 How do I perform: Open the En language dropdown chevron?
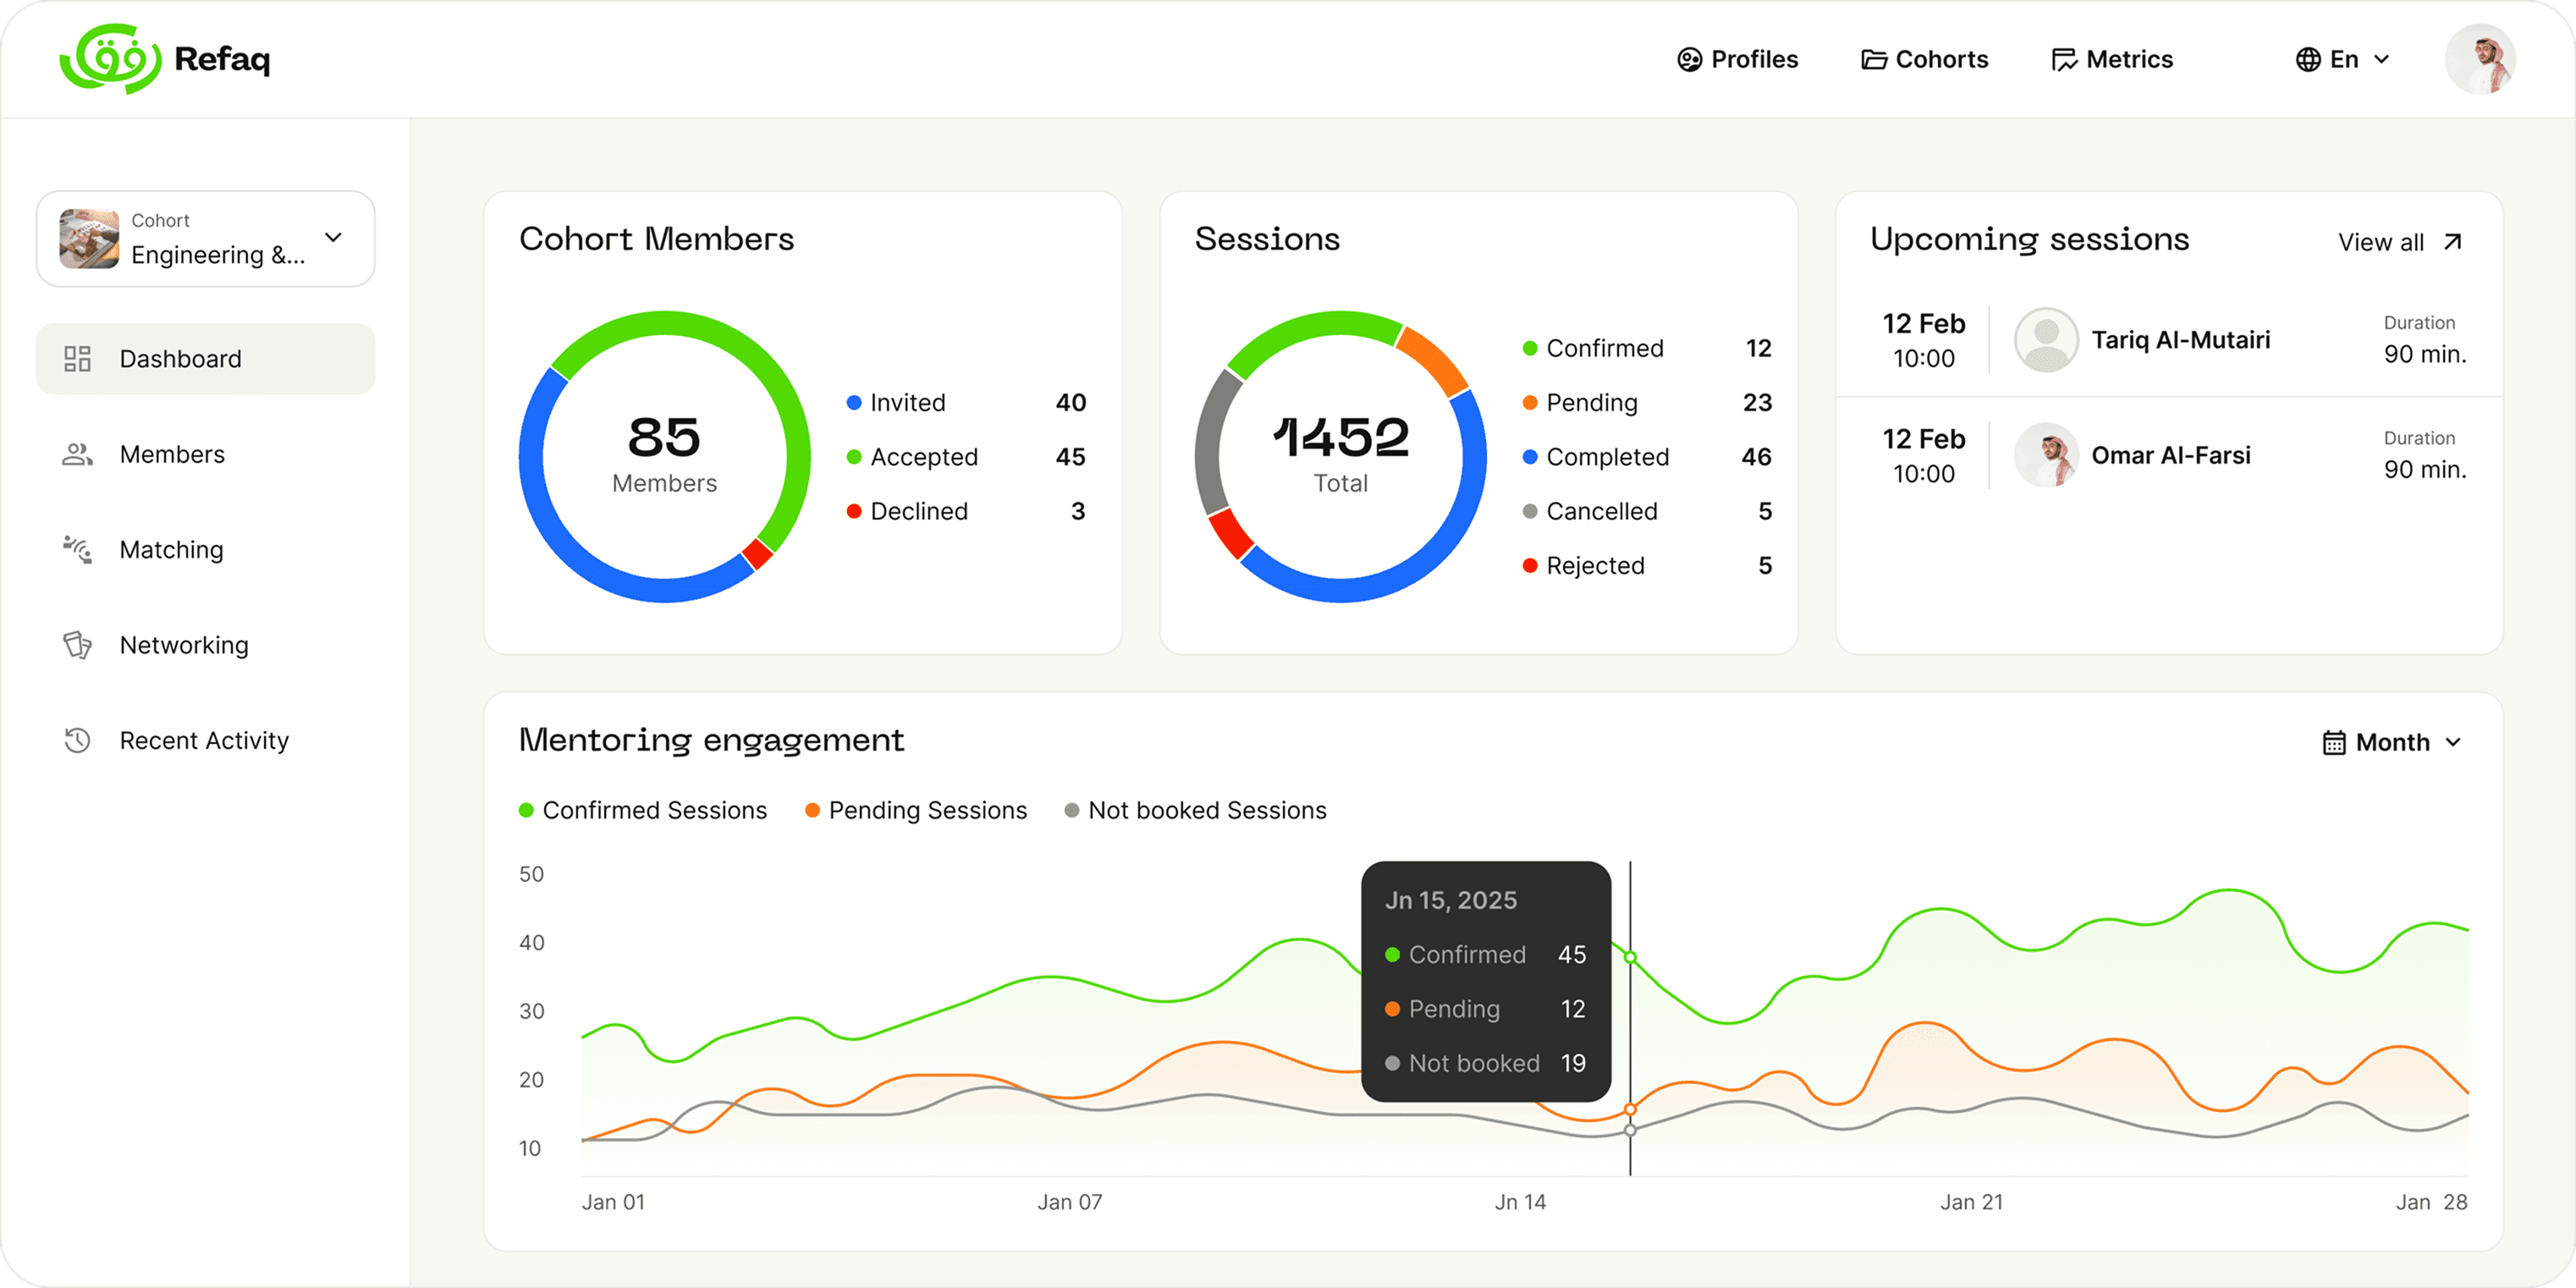[x=2382, y=60]
